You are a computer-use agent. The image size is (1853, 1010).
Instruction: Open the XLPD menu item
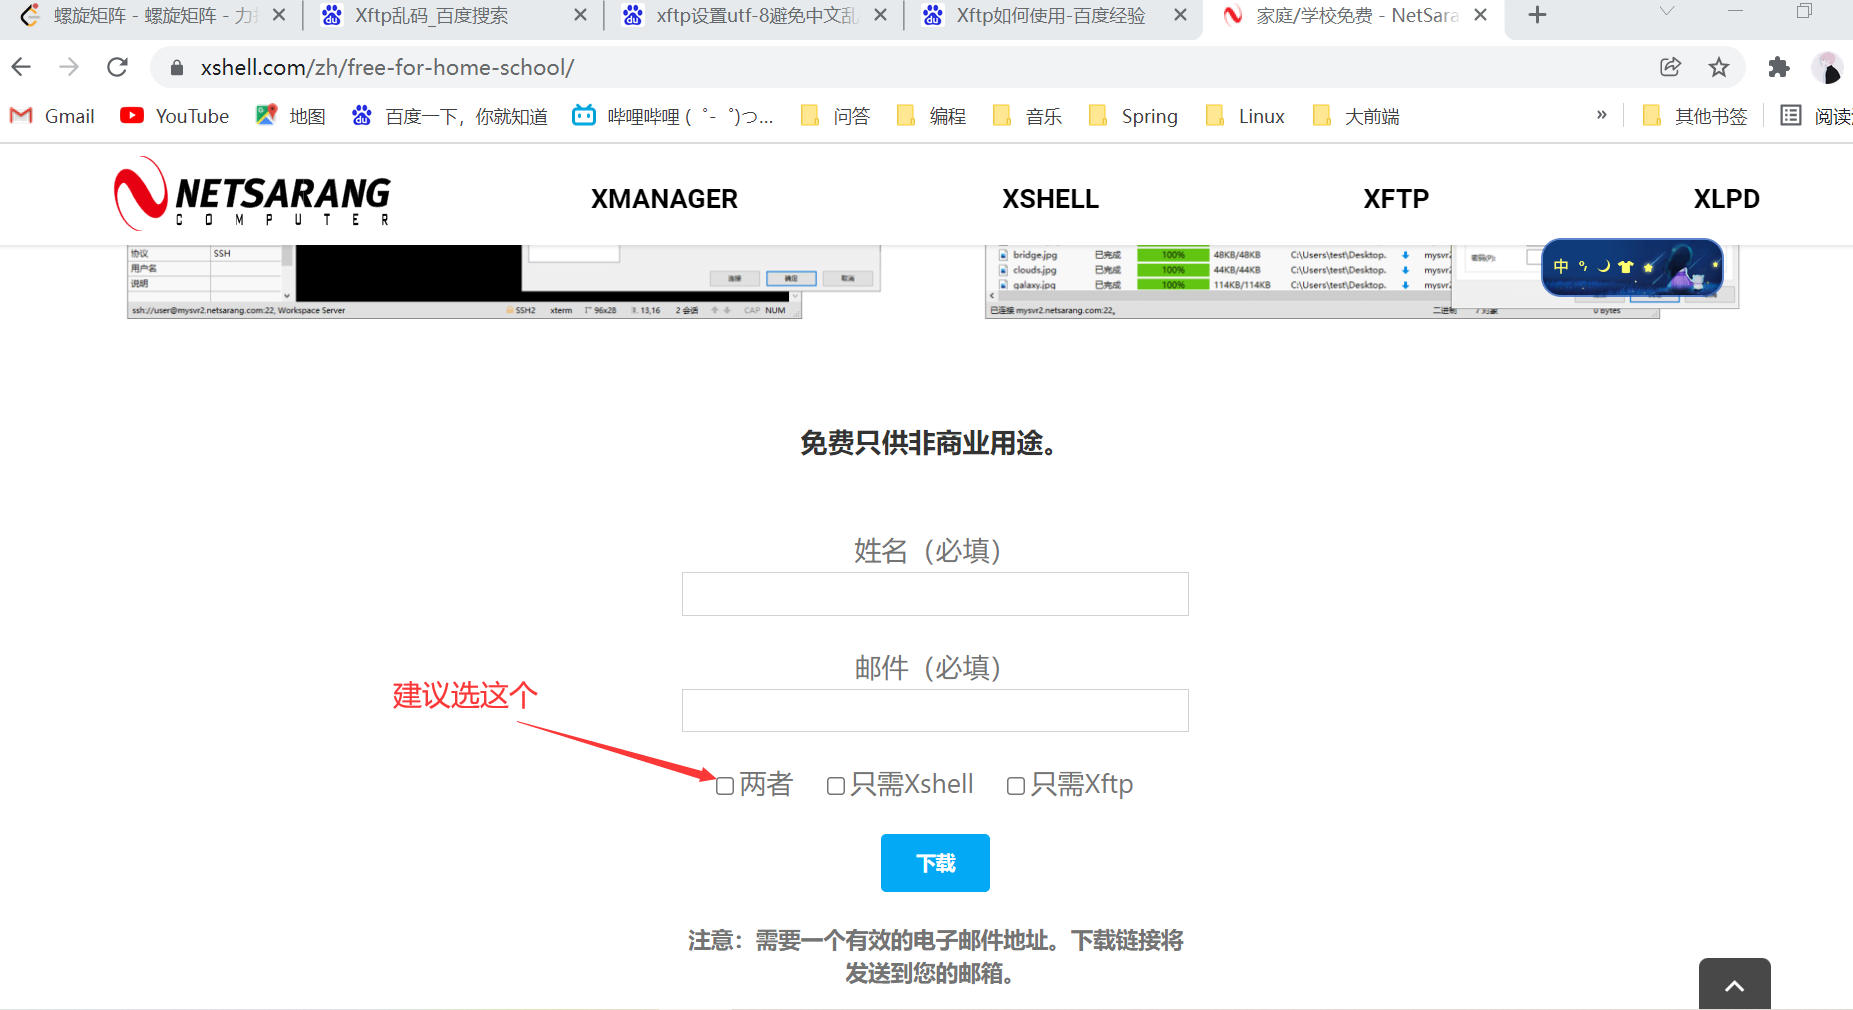pyautogui.click(x=1726, y=199)
